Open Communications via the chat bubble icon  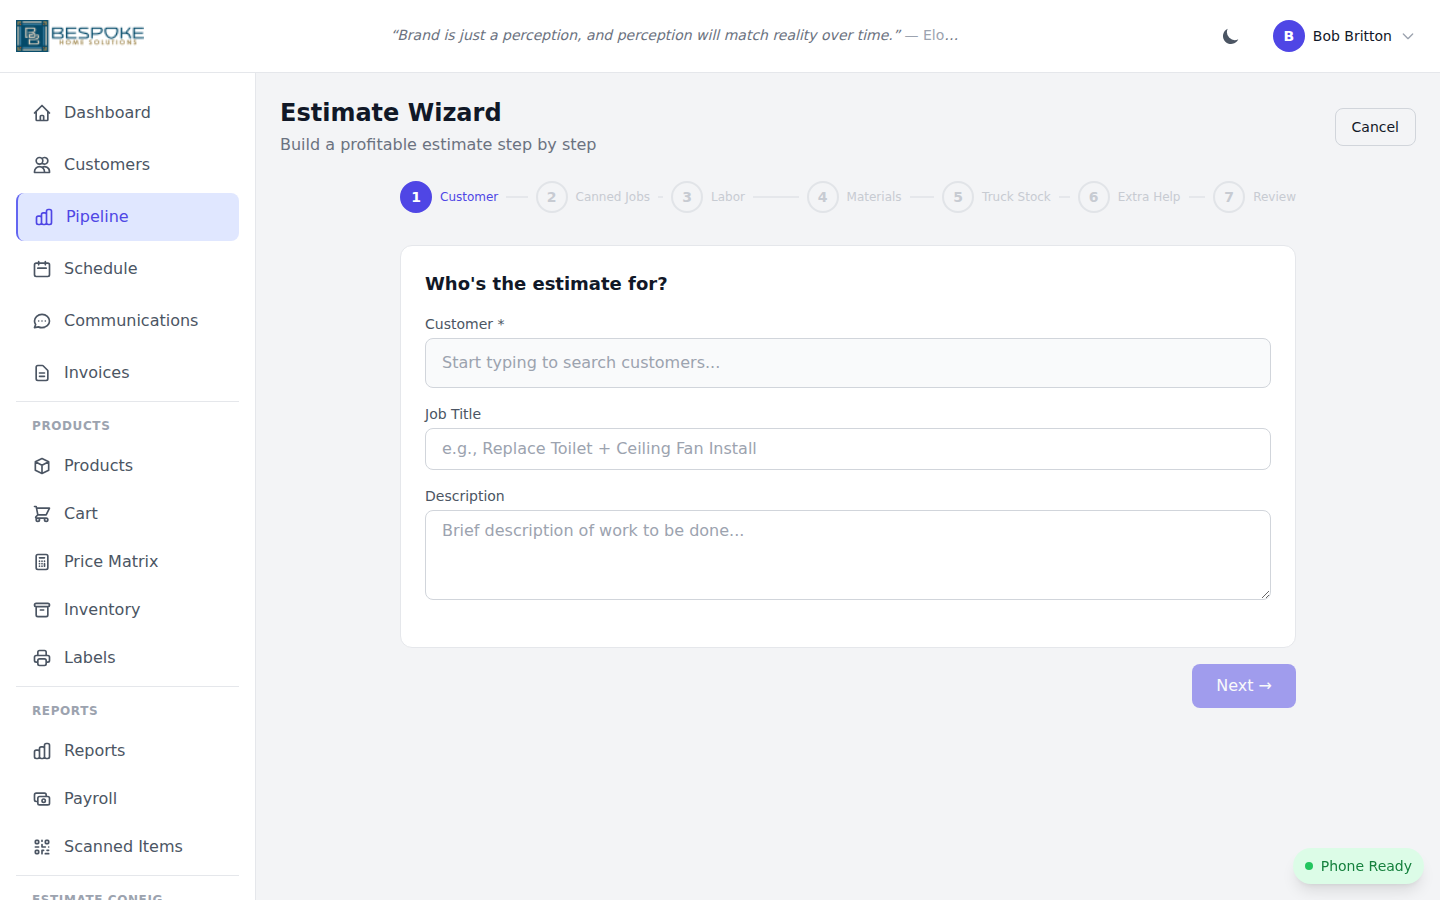click(x=41, y=320)
